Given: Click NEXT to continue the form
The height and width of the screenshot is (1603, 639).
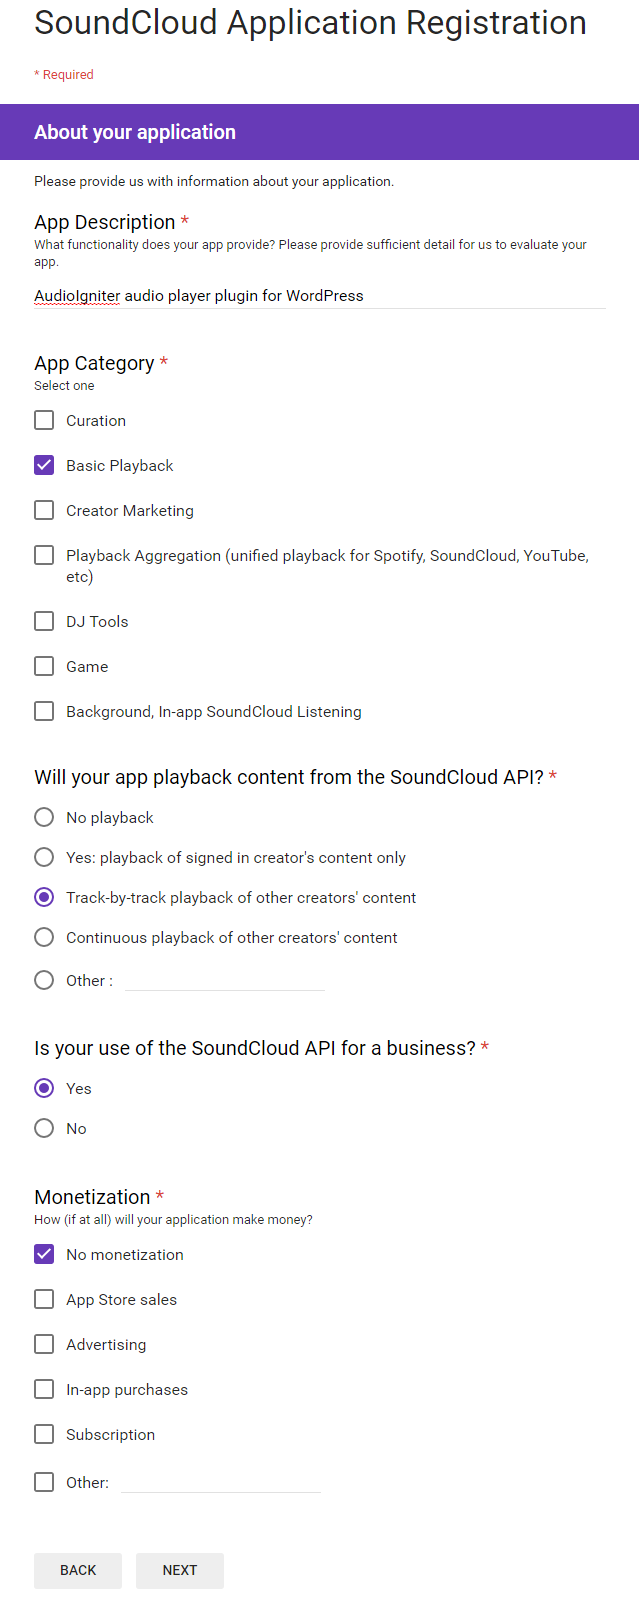Looking at the screenshot, I should 179,1570.
